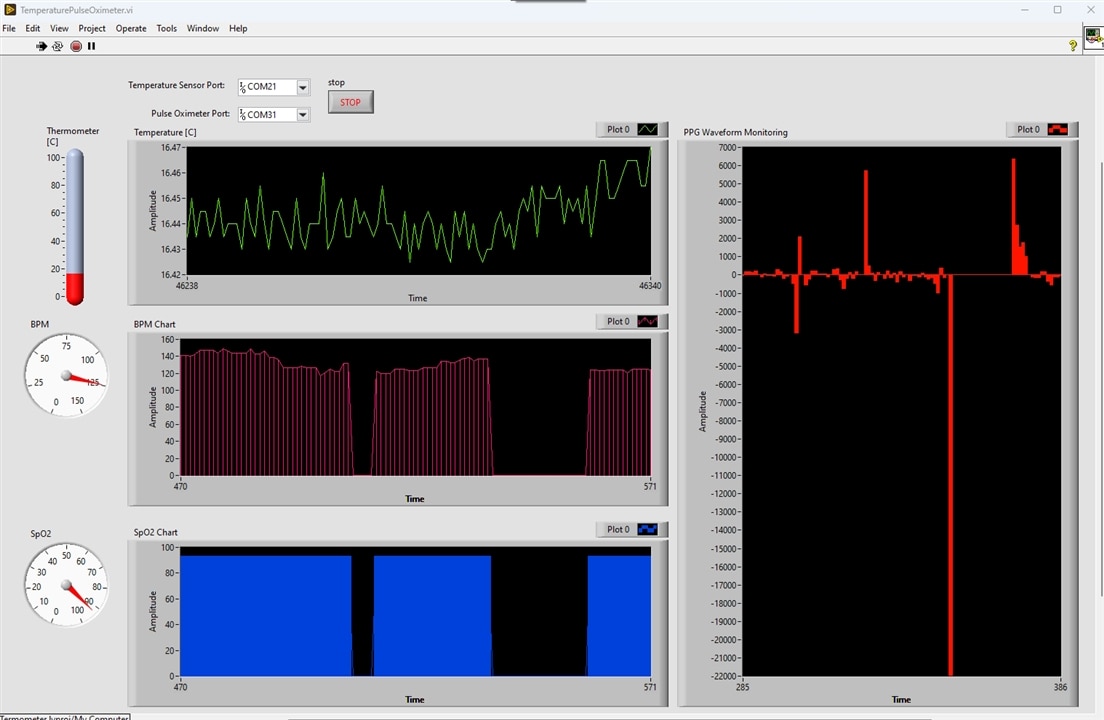The width and height of the screenshot is (1104, 720).
Task: Open the Help menu
Action: tap(238, 28)
